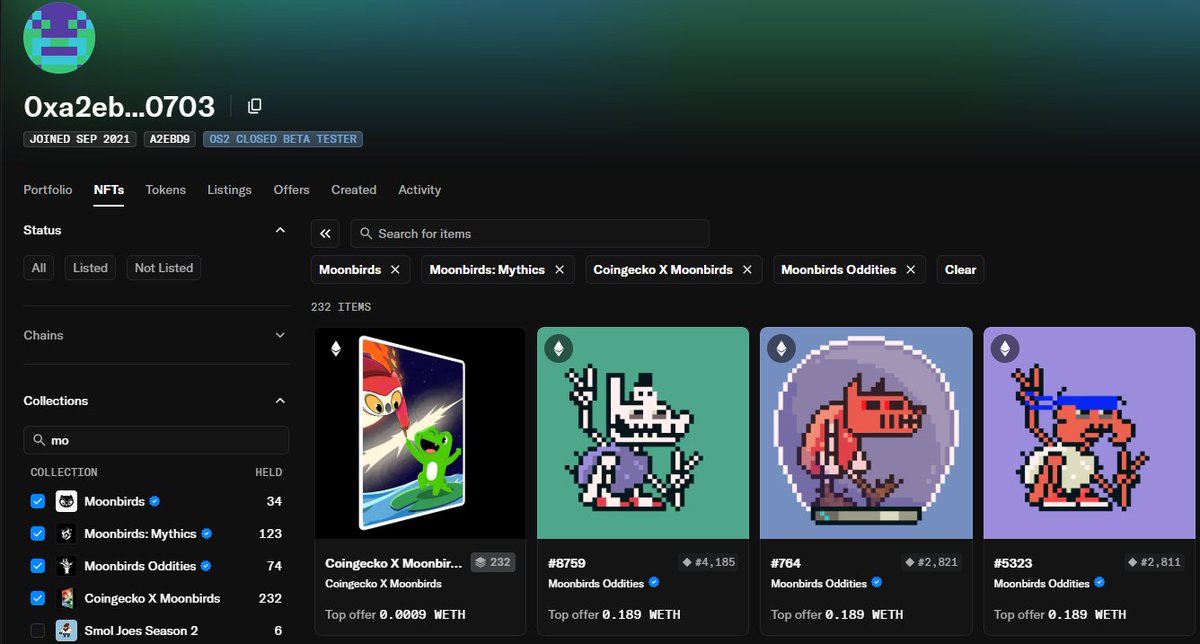1200x644 pixels.
Task: Click Top offer 0.0009 WETH text
Action: pos(396,614)
